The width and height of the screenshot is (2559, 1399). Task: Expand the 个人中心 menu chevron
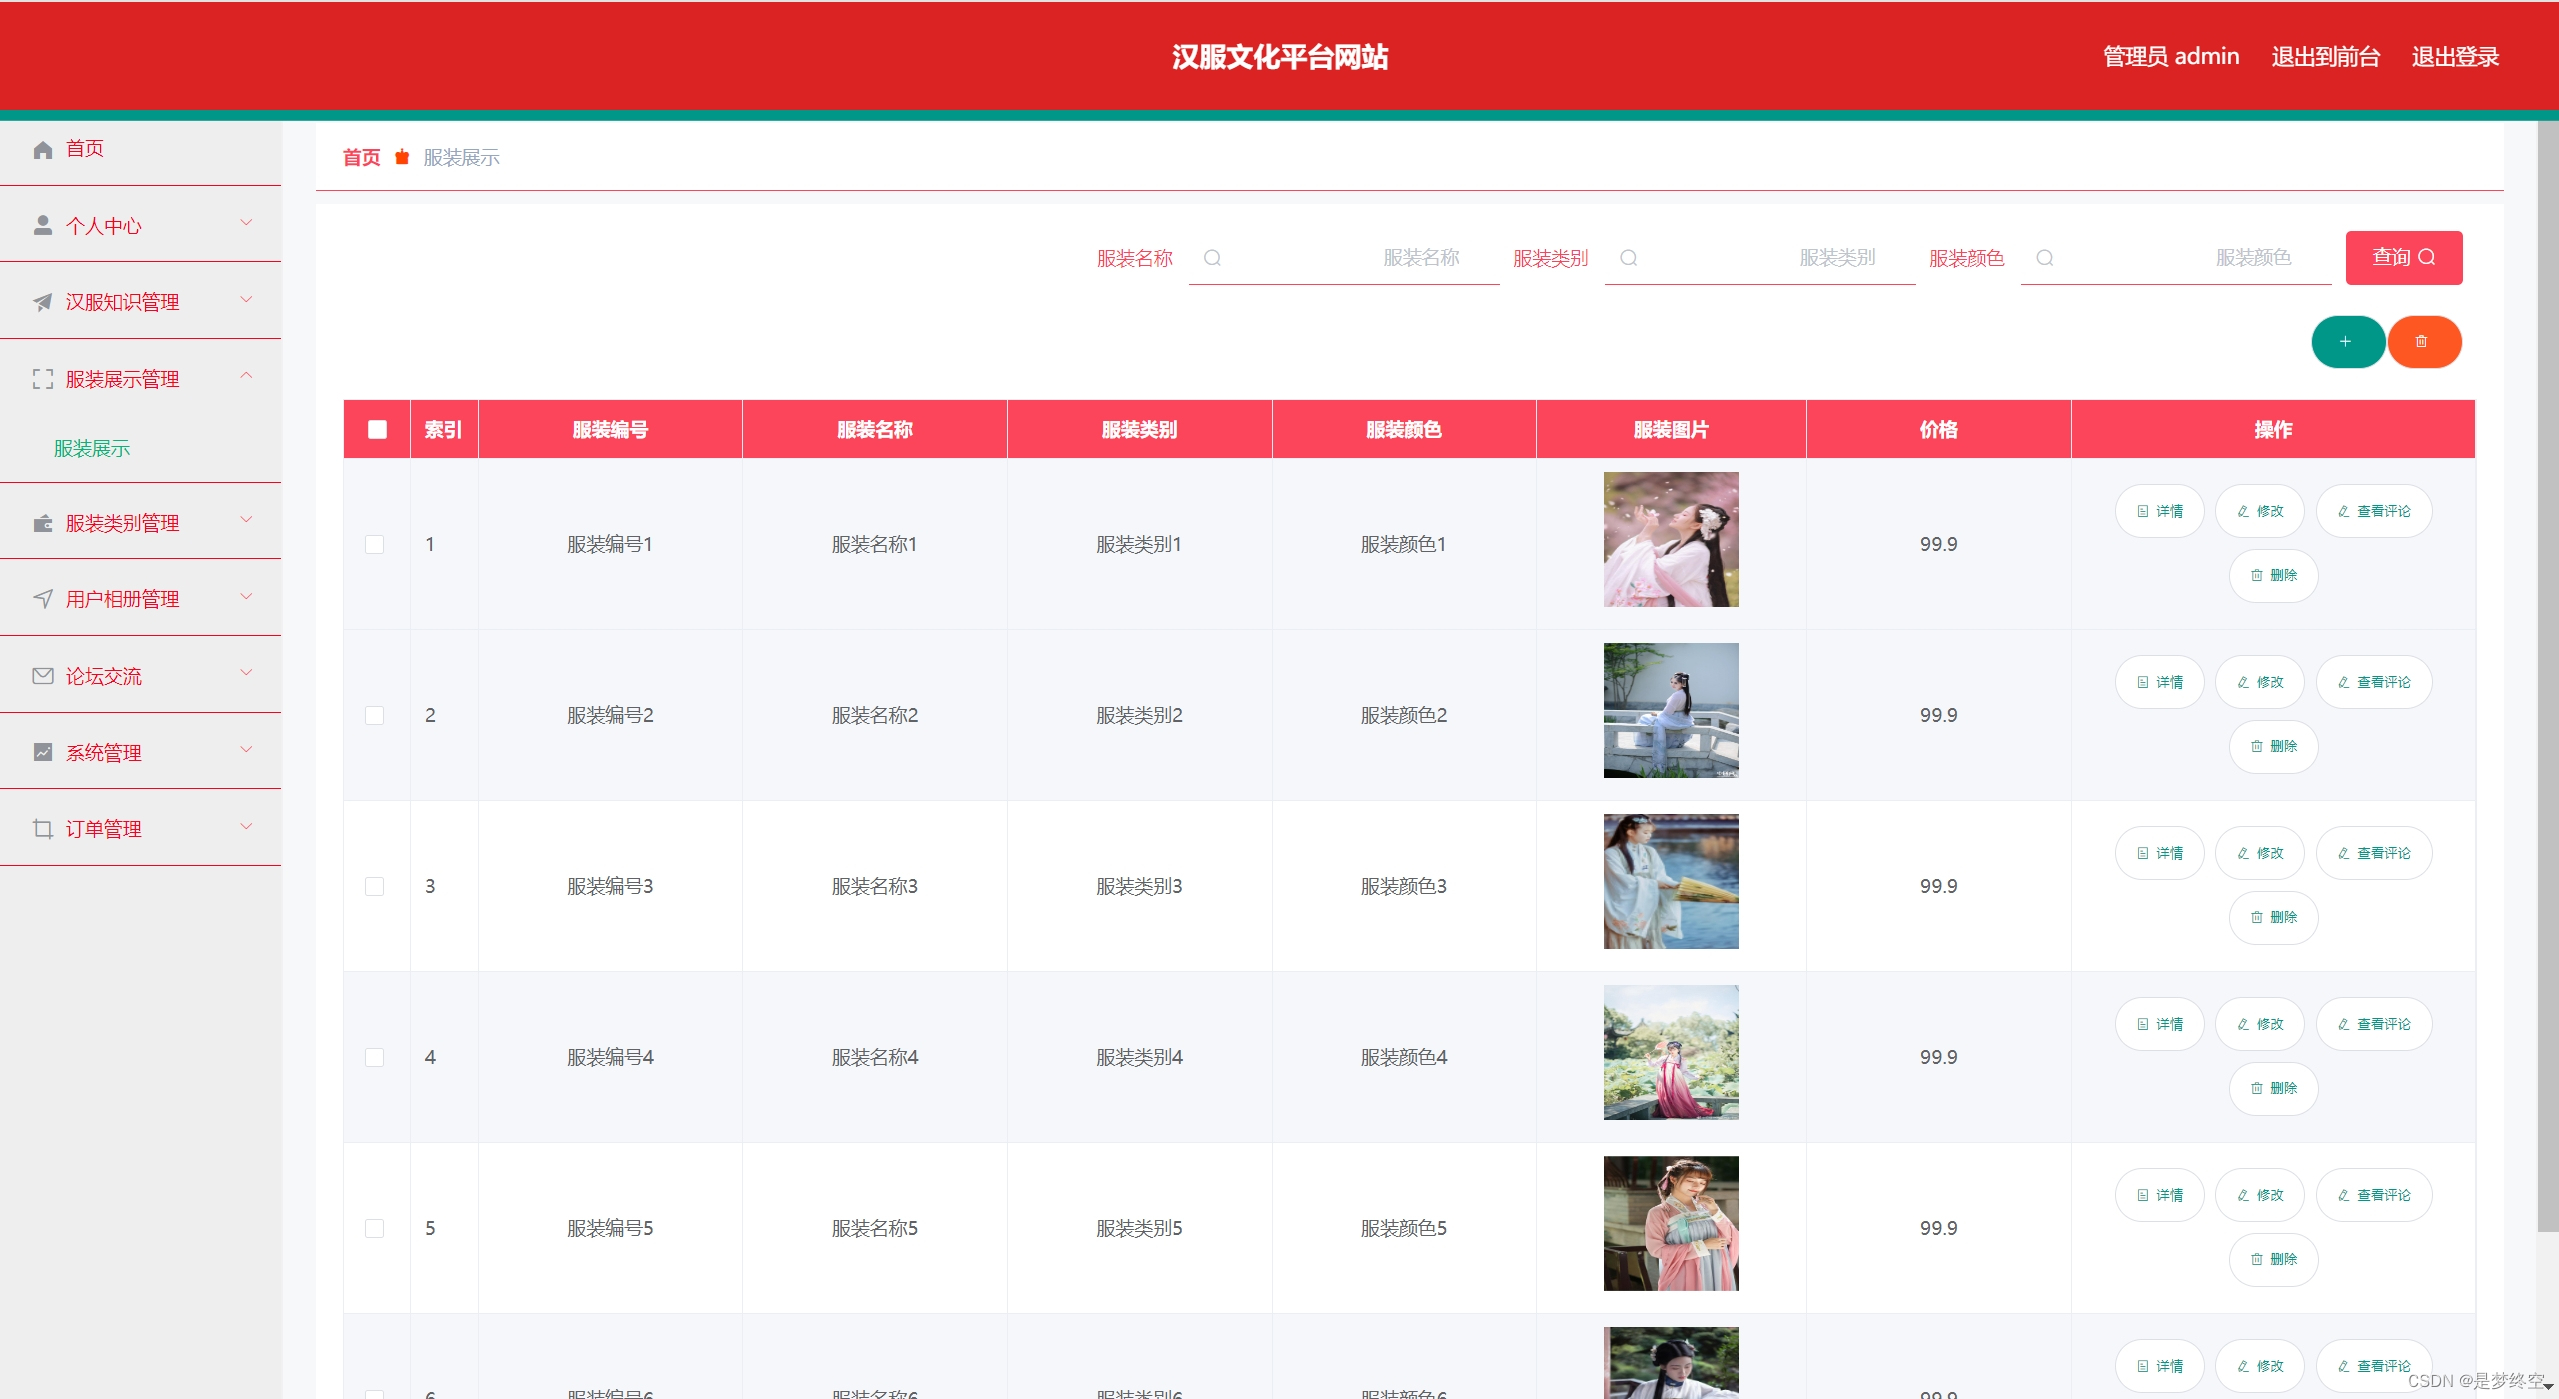coord(246,223)
